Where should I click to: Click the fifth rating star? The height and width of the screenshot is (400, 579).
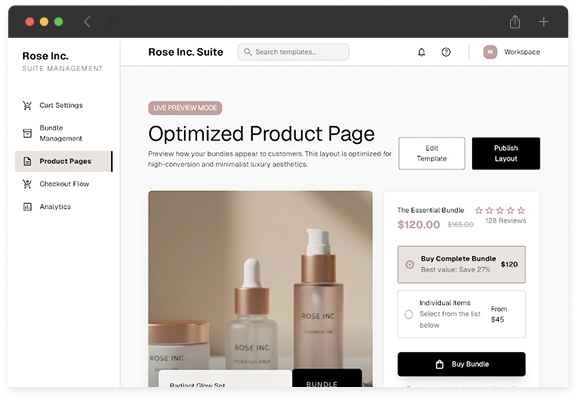[x=521, y=211]
